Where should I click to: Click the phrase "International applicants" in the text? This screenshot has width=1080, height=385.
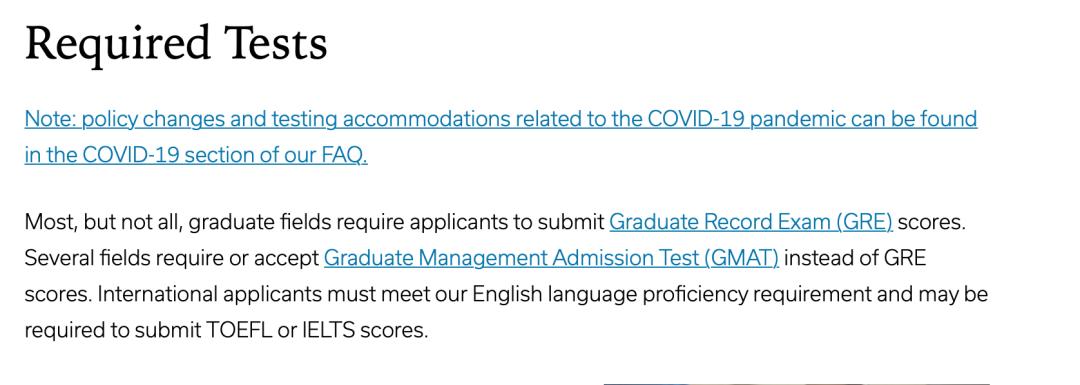click(x=209, y=294)
